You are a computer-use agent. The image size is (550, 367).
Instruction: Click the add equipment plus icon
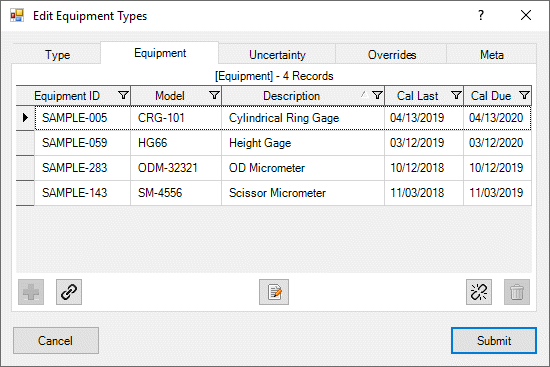click(31, 292)
